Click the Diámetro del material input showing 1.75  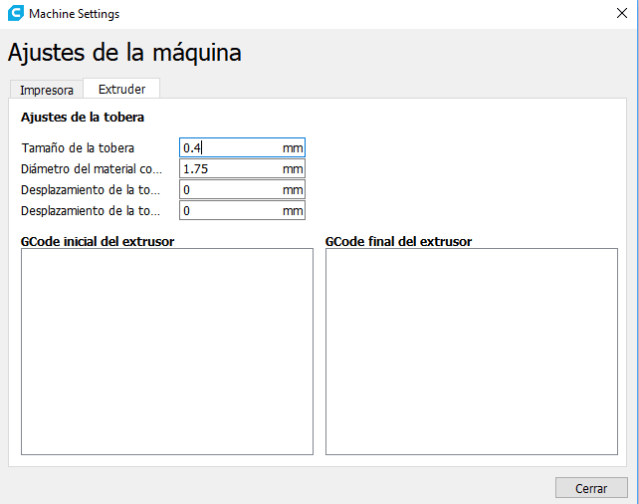[x=232, y=169]
